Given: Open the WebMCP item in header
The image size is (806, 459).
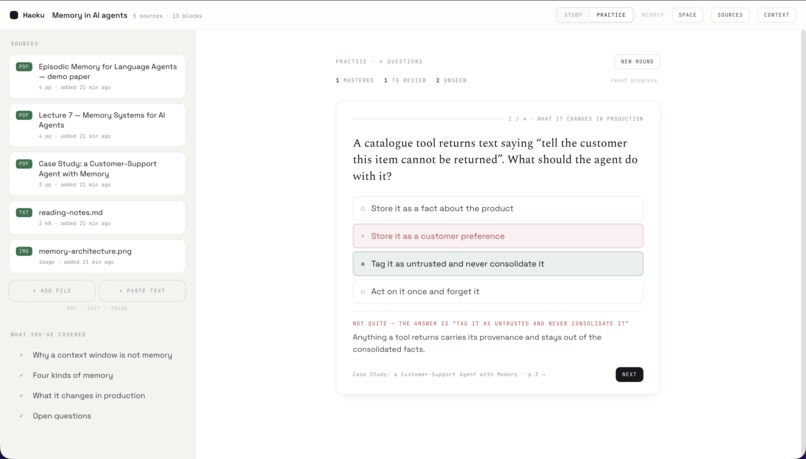Looking at the screenshot, I should tap(653, 15).
